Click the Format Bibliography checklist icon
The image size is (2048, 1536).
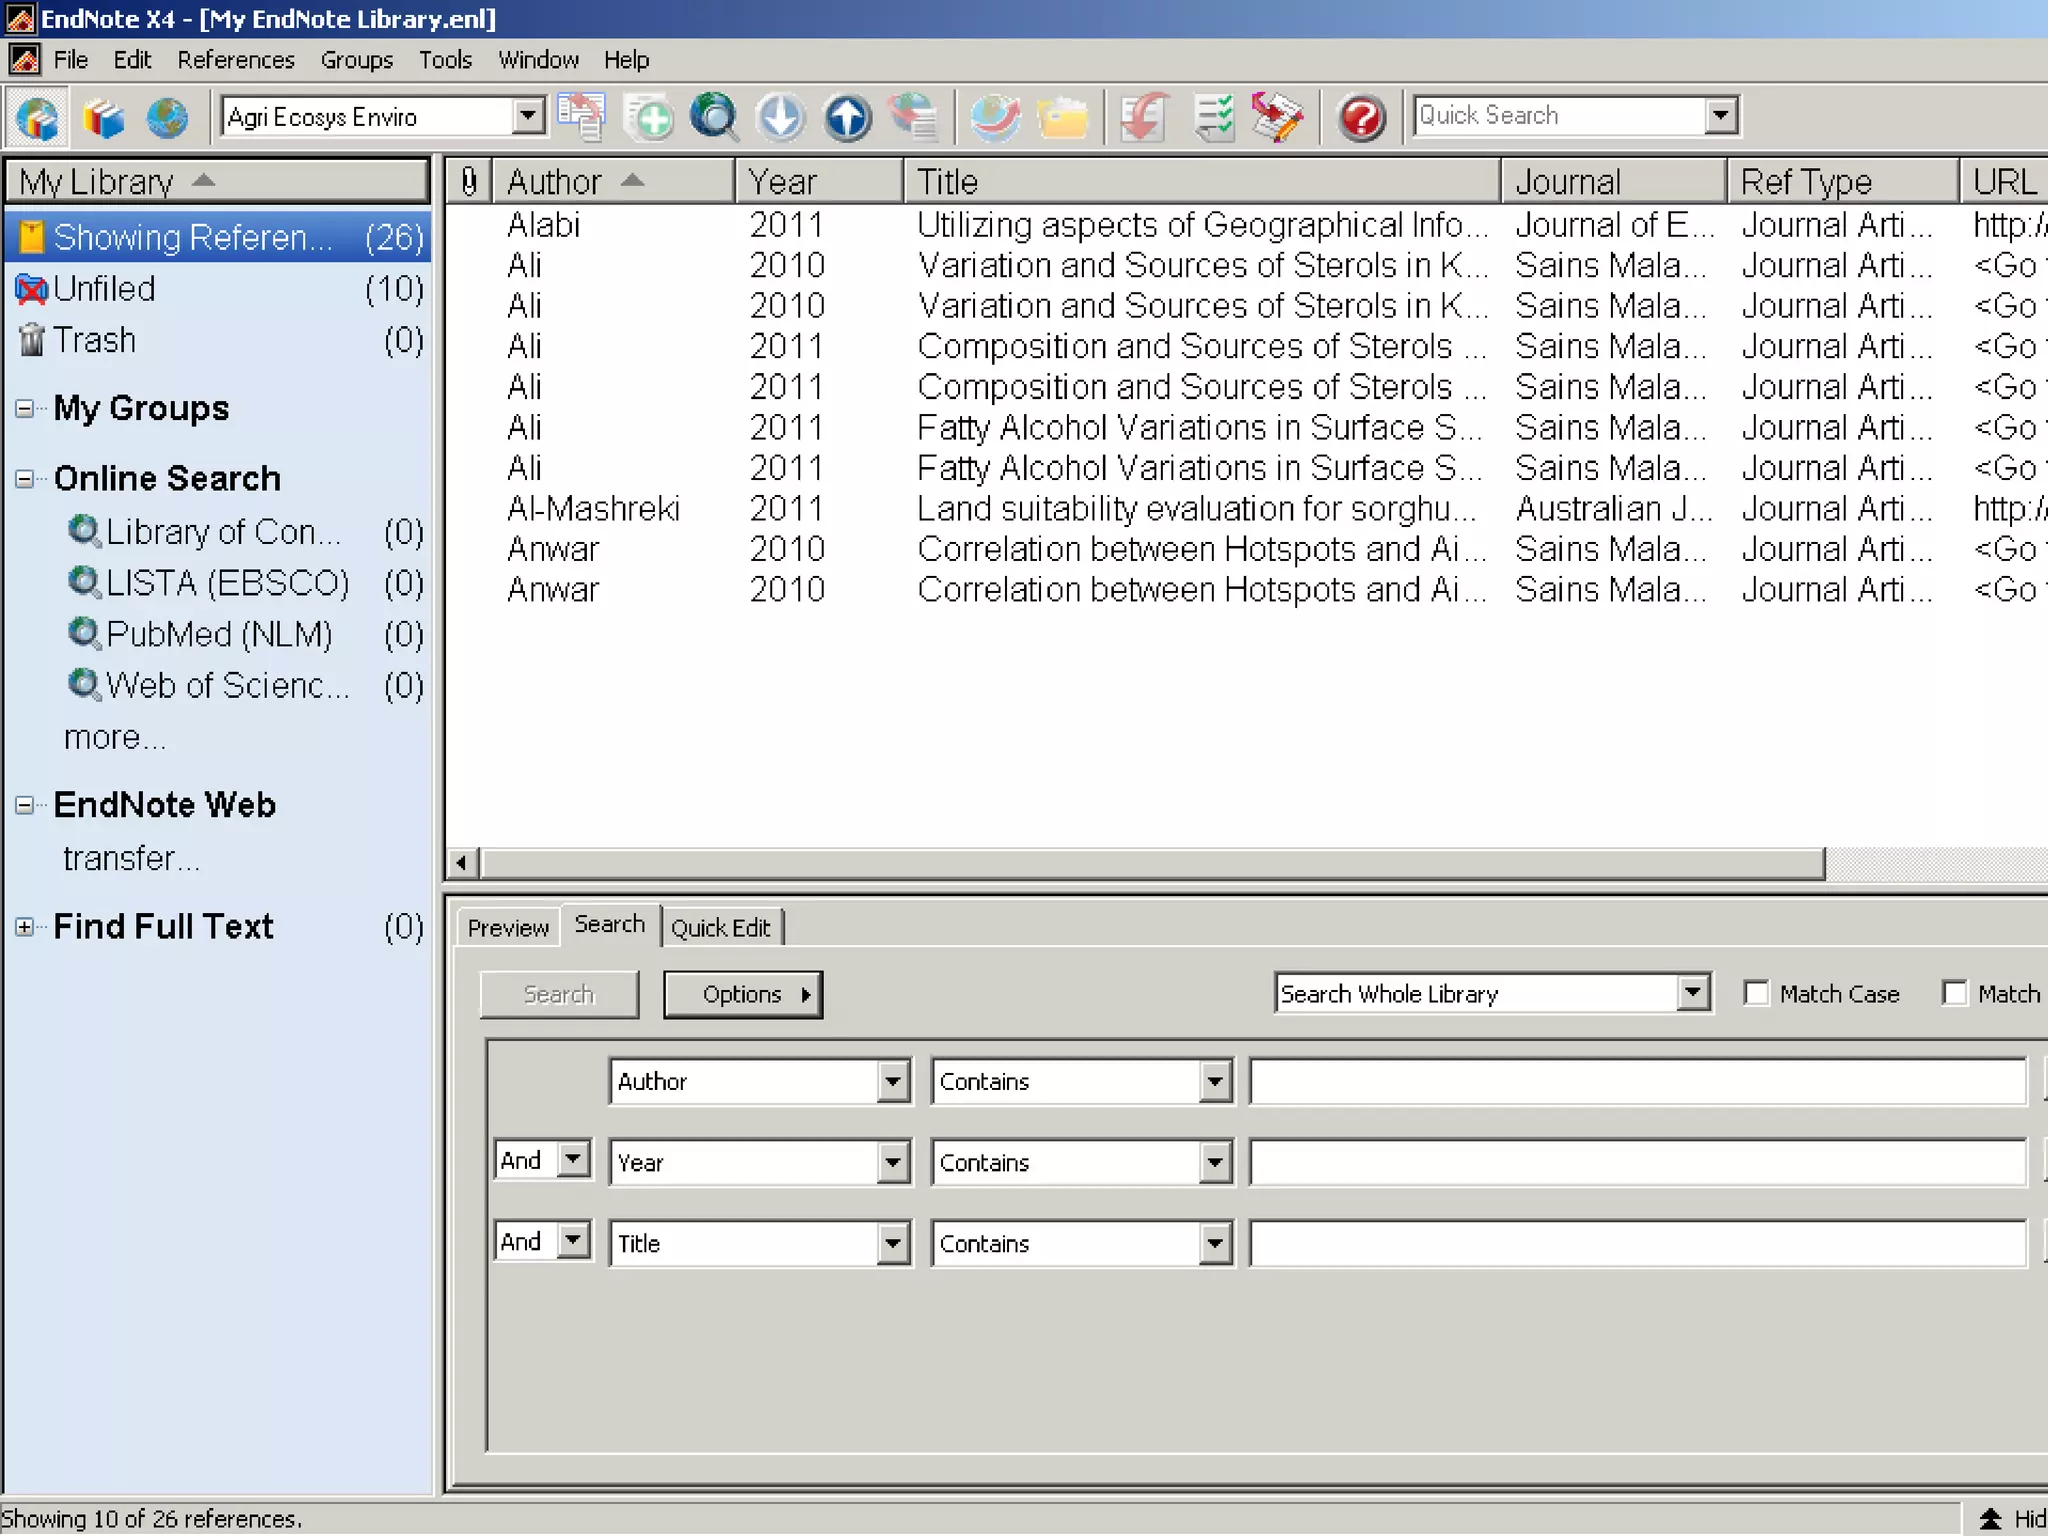(x=1213, y=117)
